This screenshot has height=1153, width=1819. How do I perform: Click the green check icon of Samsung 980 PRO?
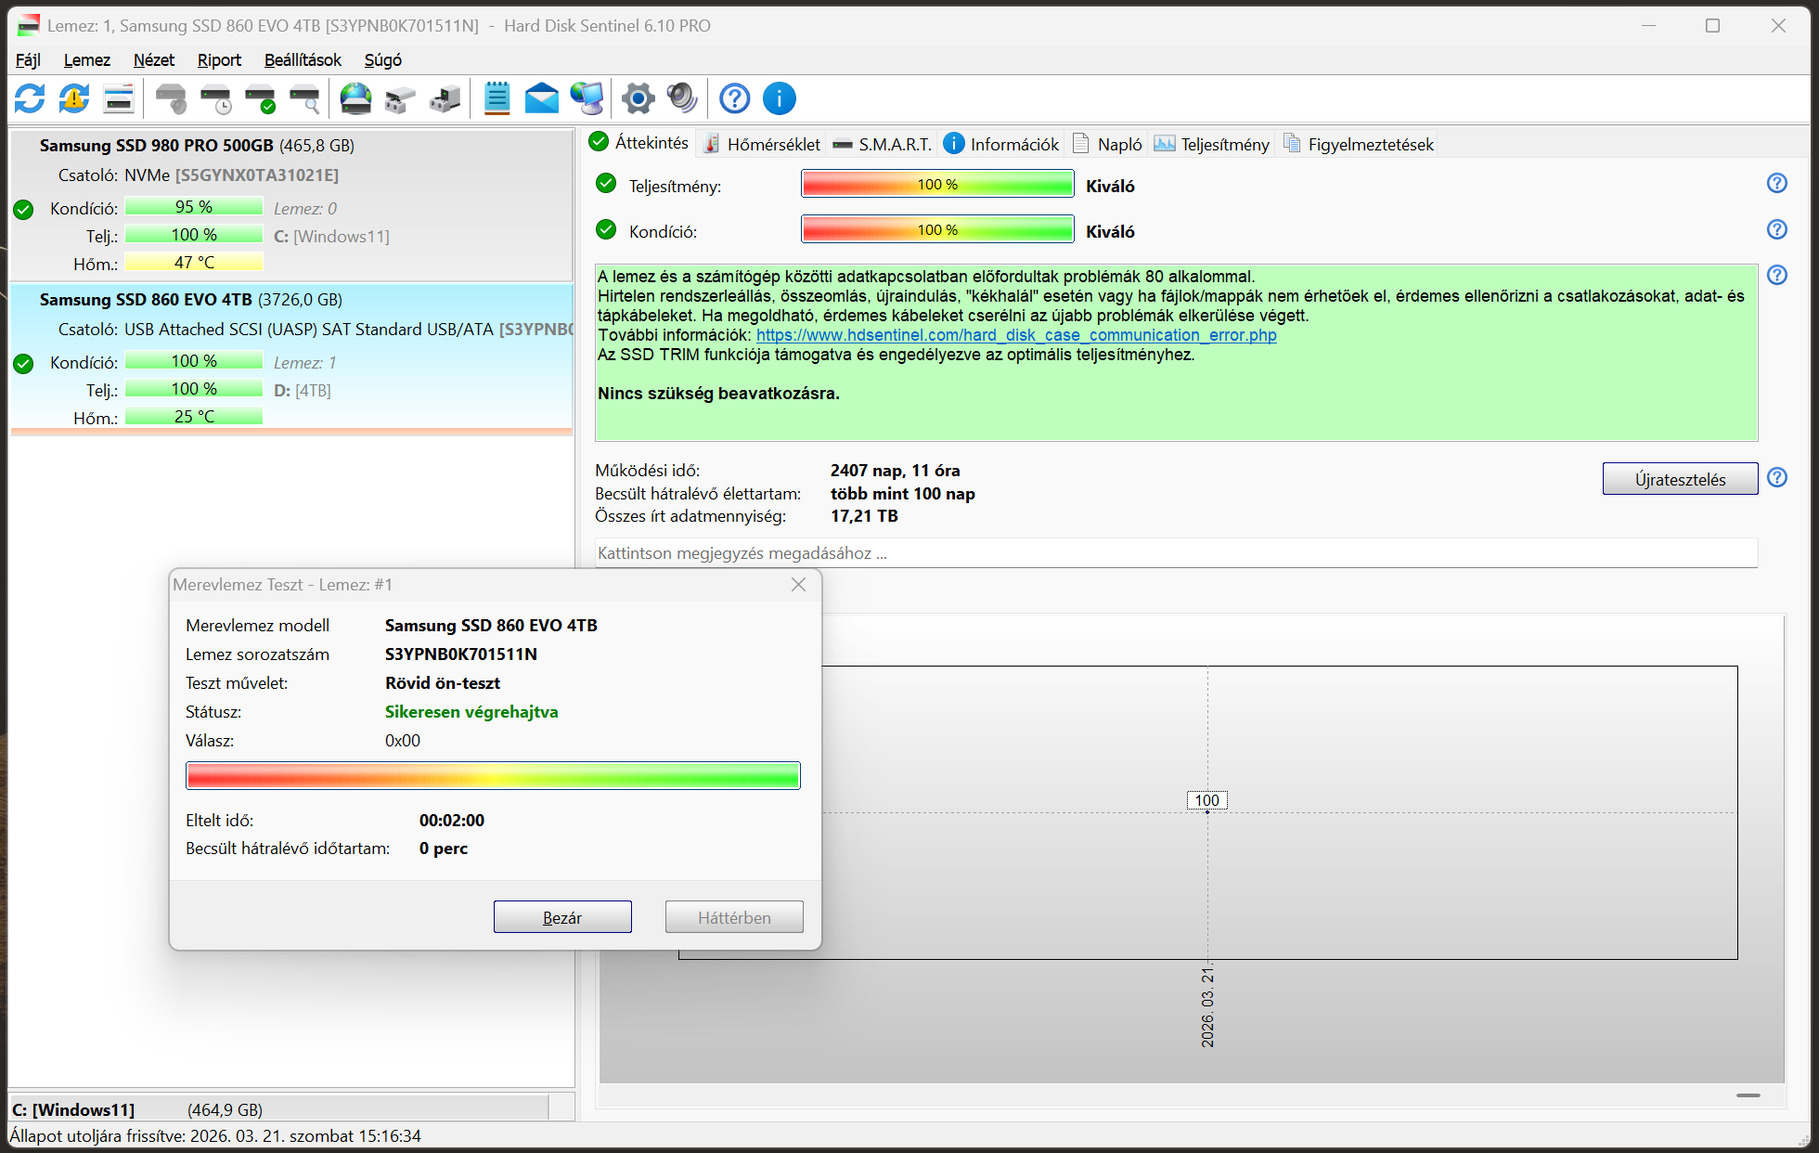tap(24, 209)
